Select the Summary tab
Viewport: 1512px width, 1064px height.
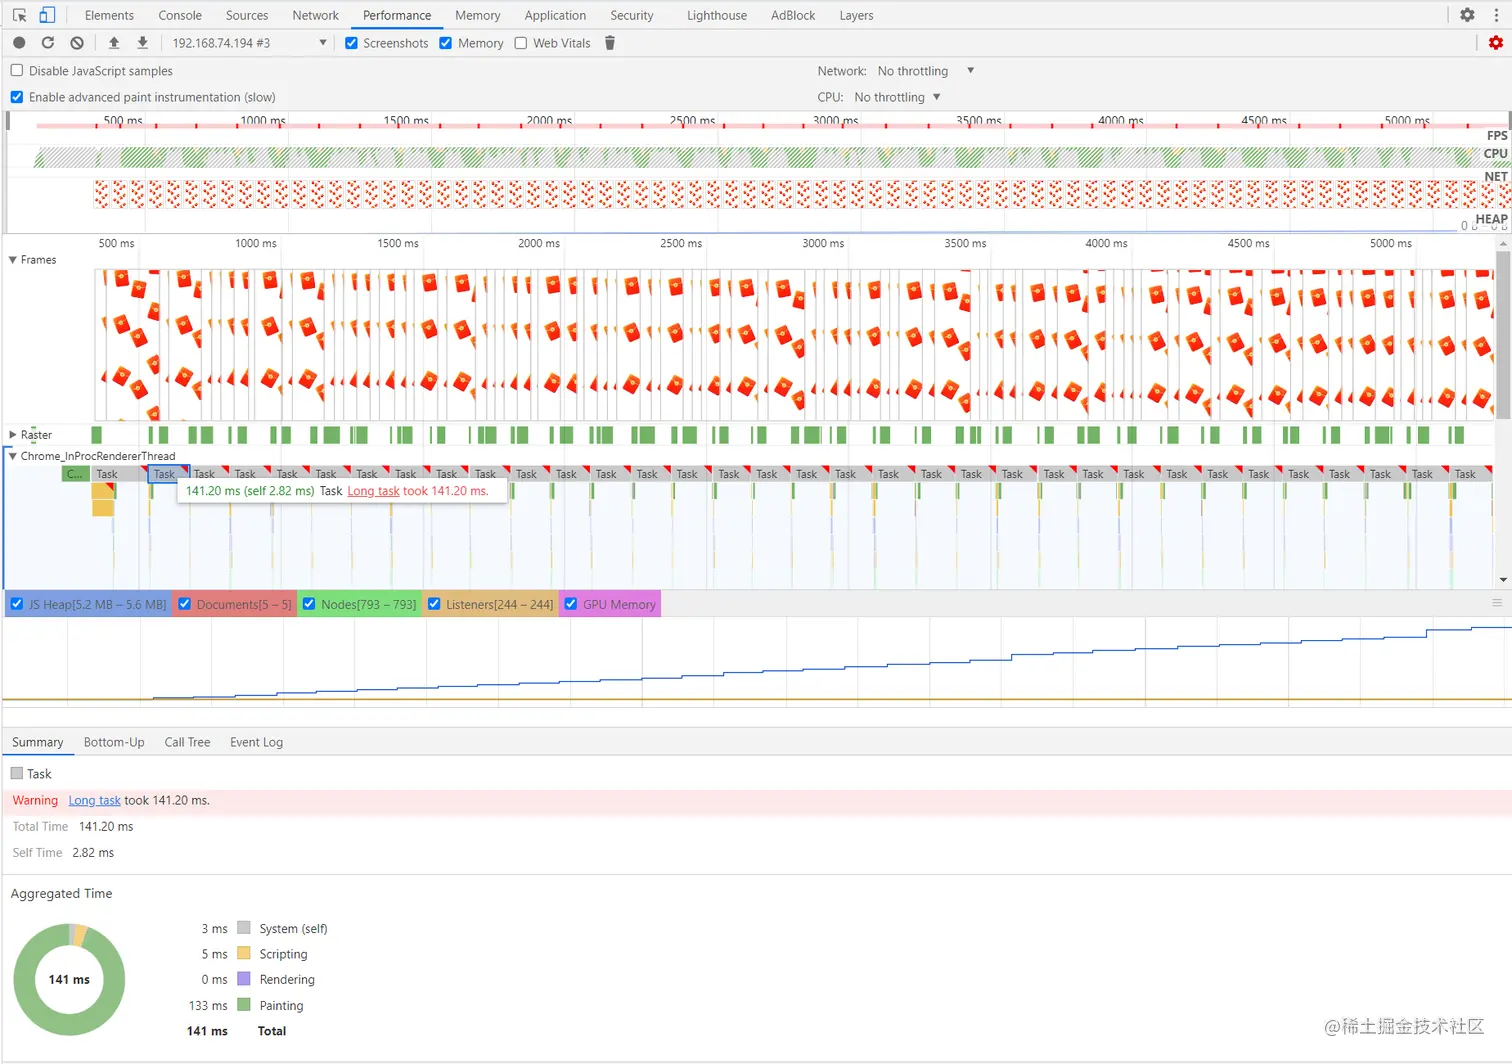point(38,742)
